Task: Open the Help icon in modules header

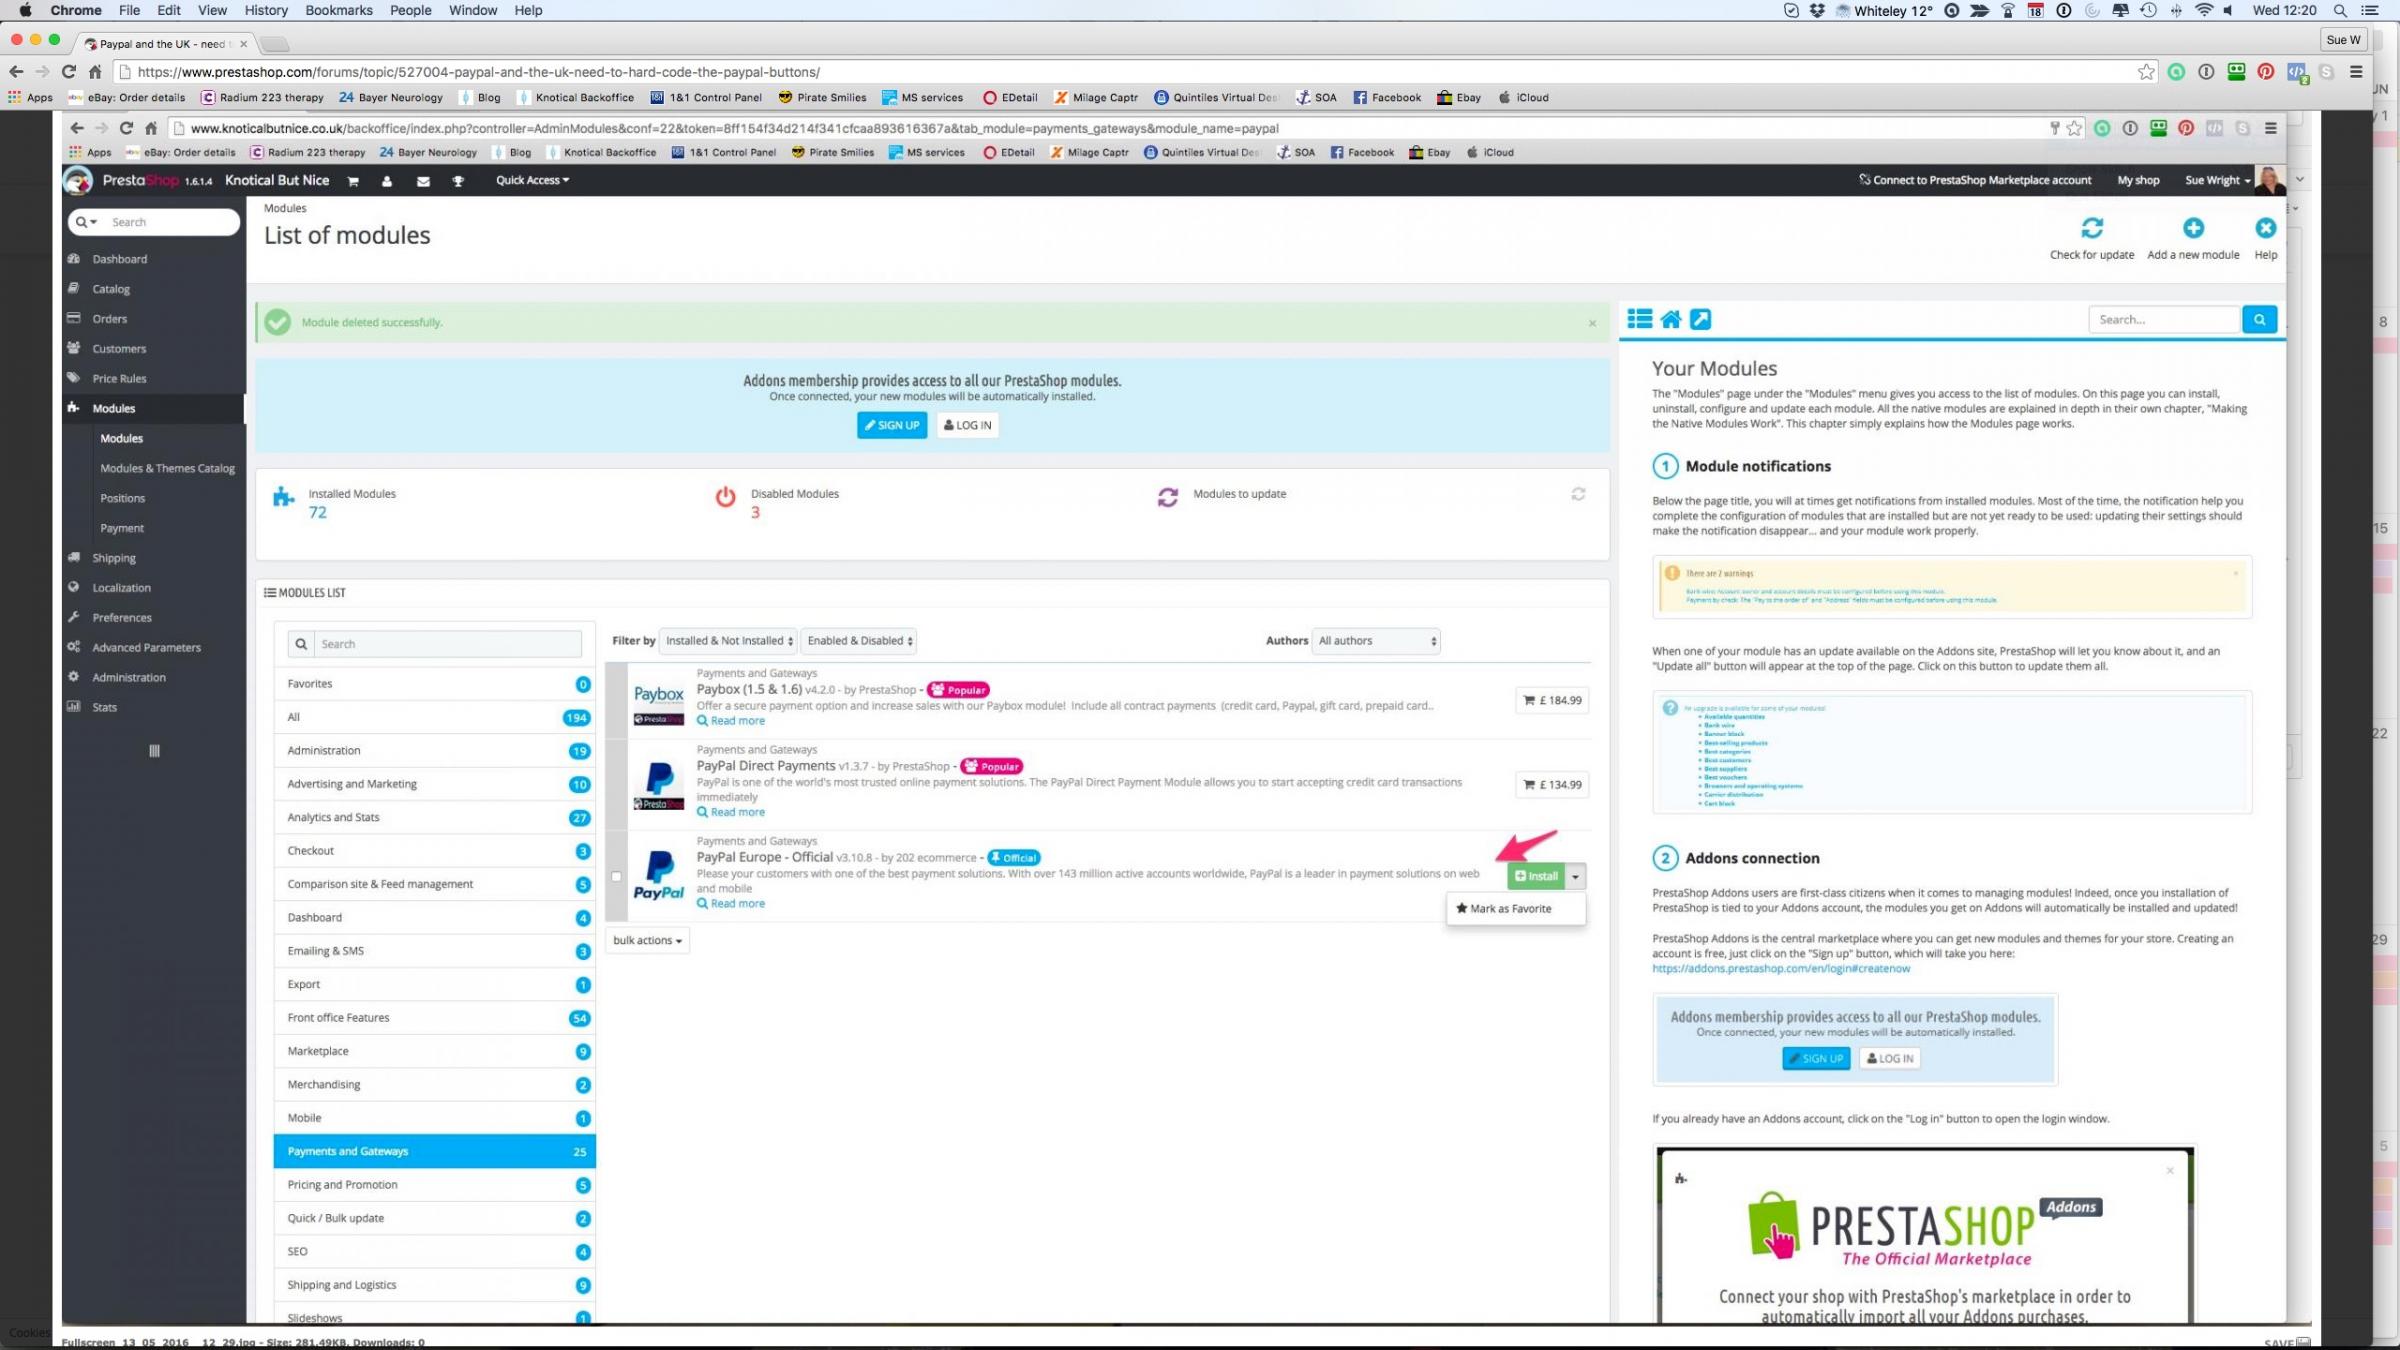Action: 2265,229
